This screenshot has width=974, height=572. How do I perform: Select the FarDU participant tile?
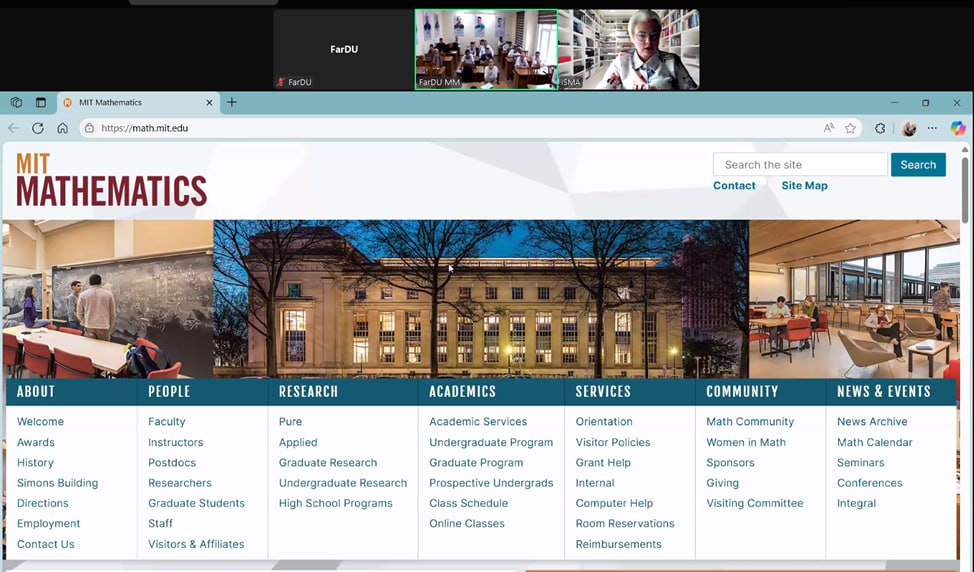[344, 49]
